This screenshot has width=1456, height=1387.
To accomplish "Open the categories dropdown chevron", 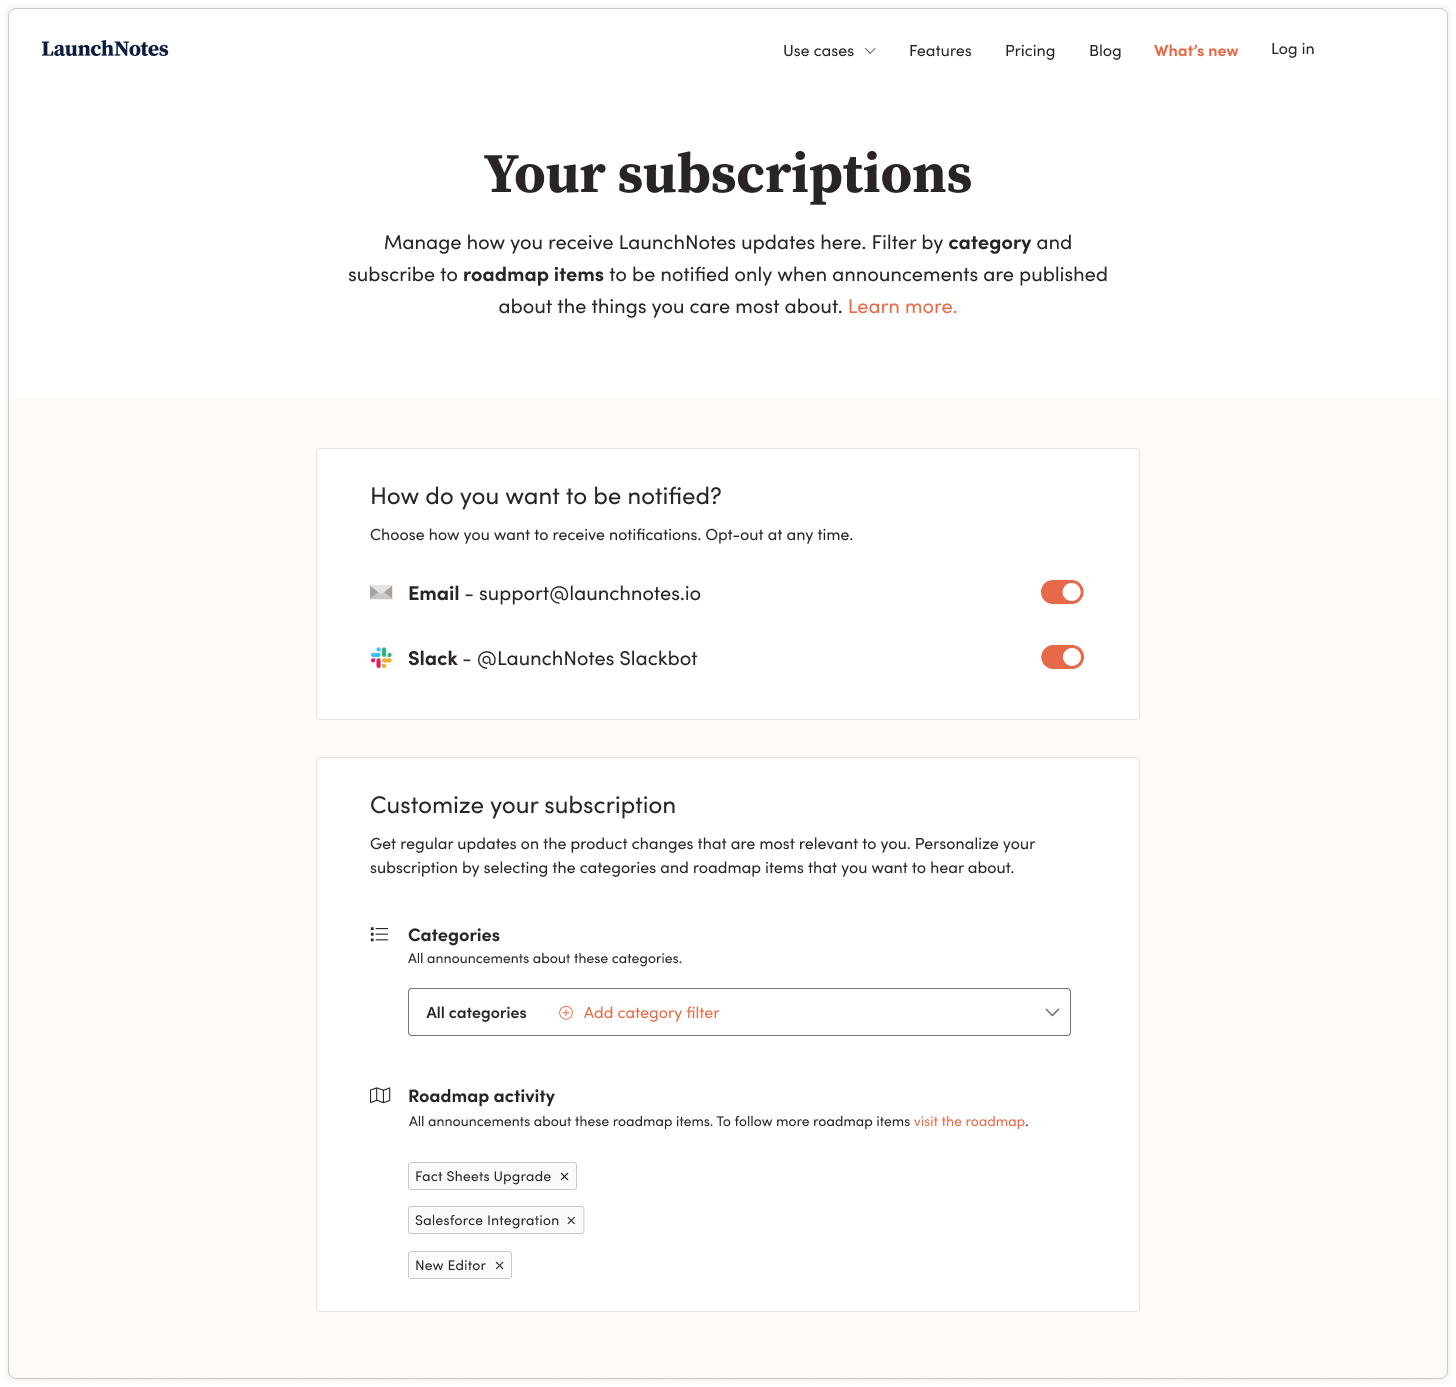I will coord(1052,1012).
